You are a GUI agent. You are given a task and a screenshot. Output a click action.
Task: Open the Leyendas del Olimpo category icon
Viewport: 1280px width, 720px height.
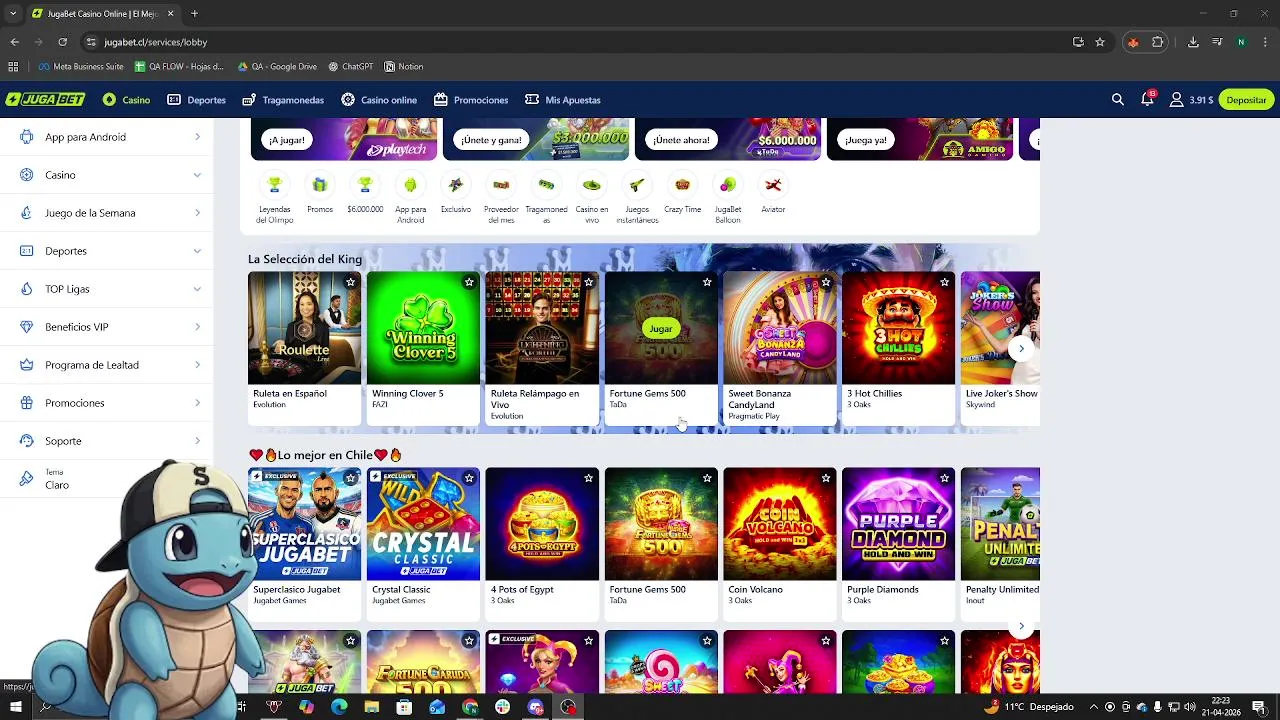pos(274,185)
